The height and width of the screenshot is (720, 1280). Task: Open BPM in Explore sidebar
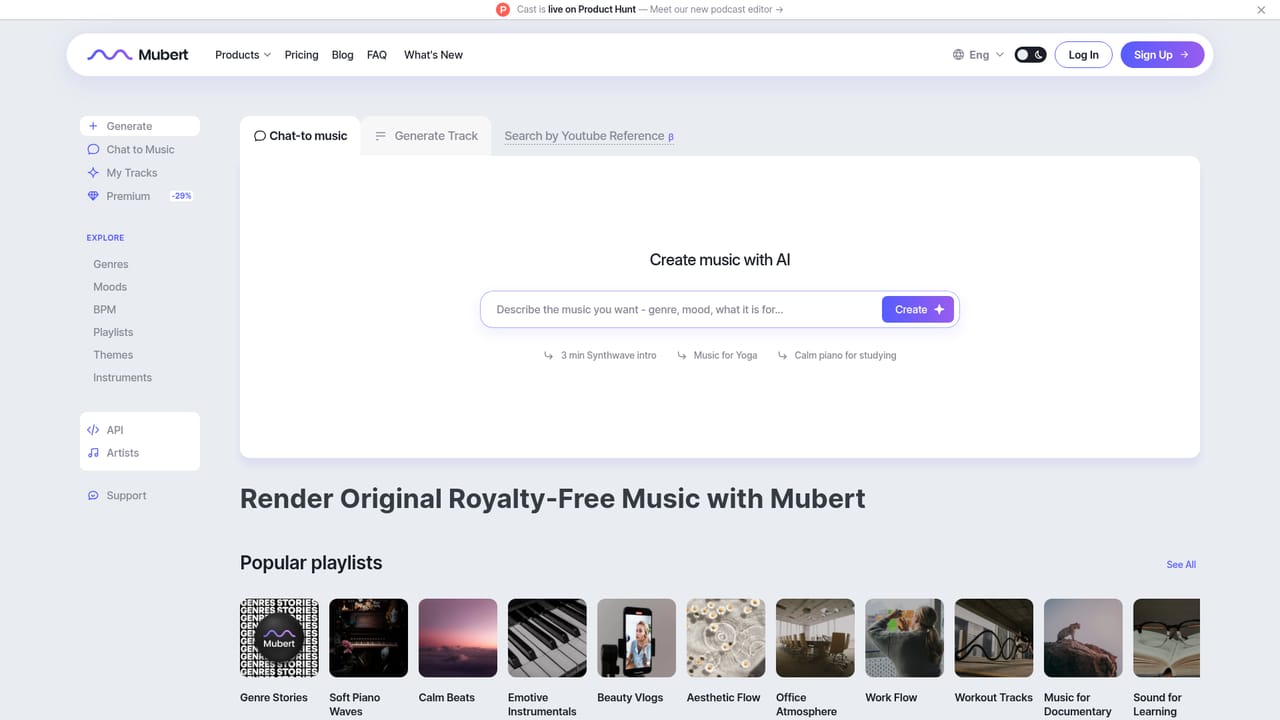point(105,310)
